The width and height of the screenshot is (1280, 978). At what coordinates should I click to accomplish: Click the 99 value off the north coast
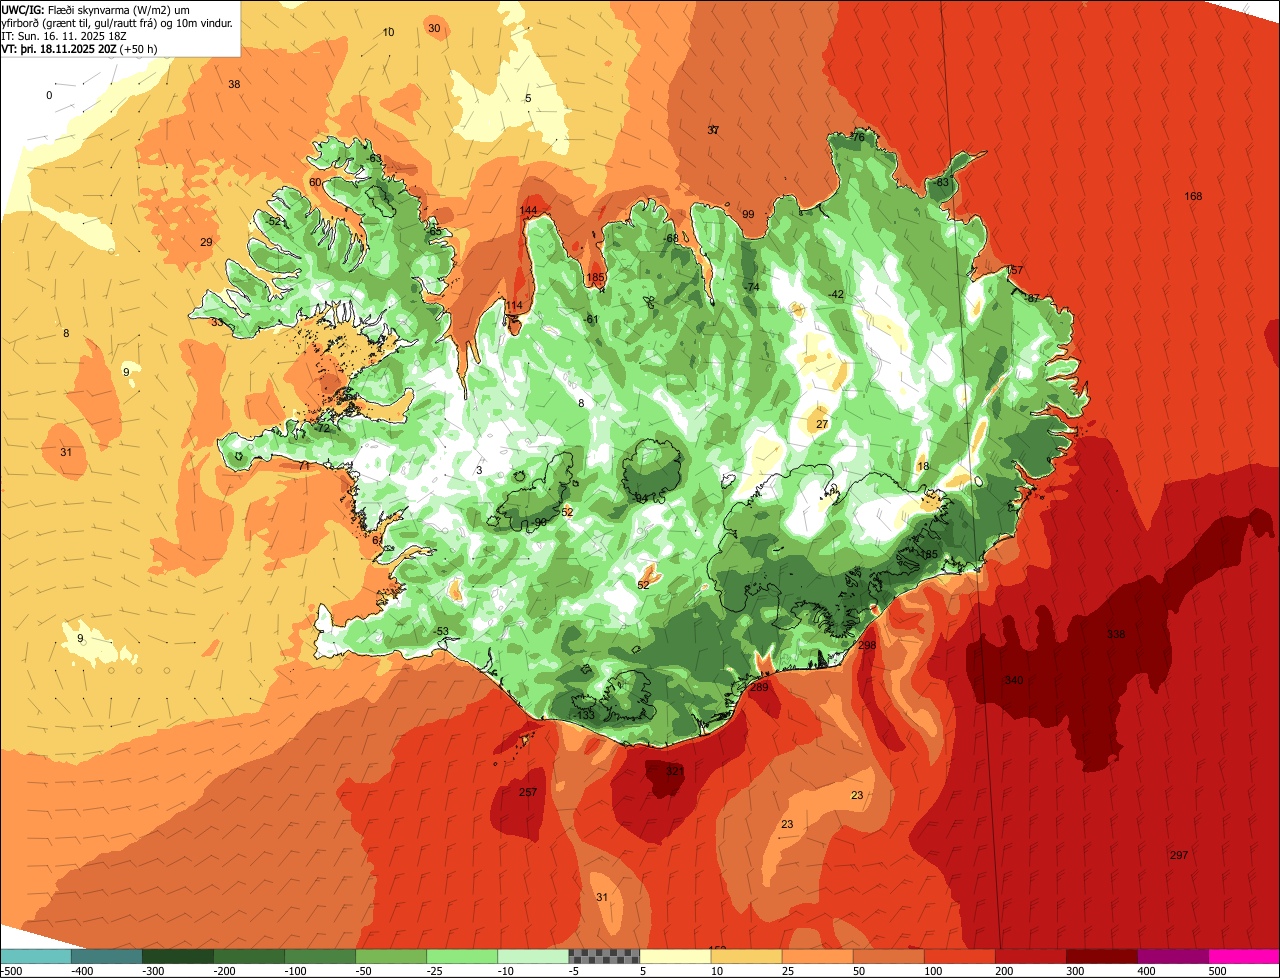pyautogui.click(x=748, y=214)
